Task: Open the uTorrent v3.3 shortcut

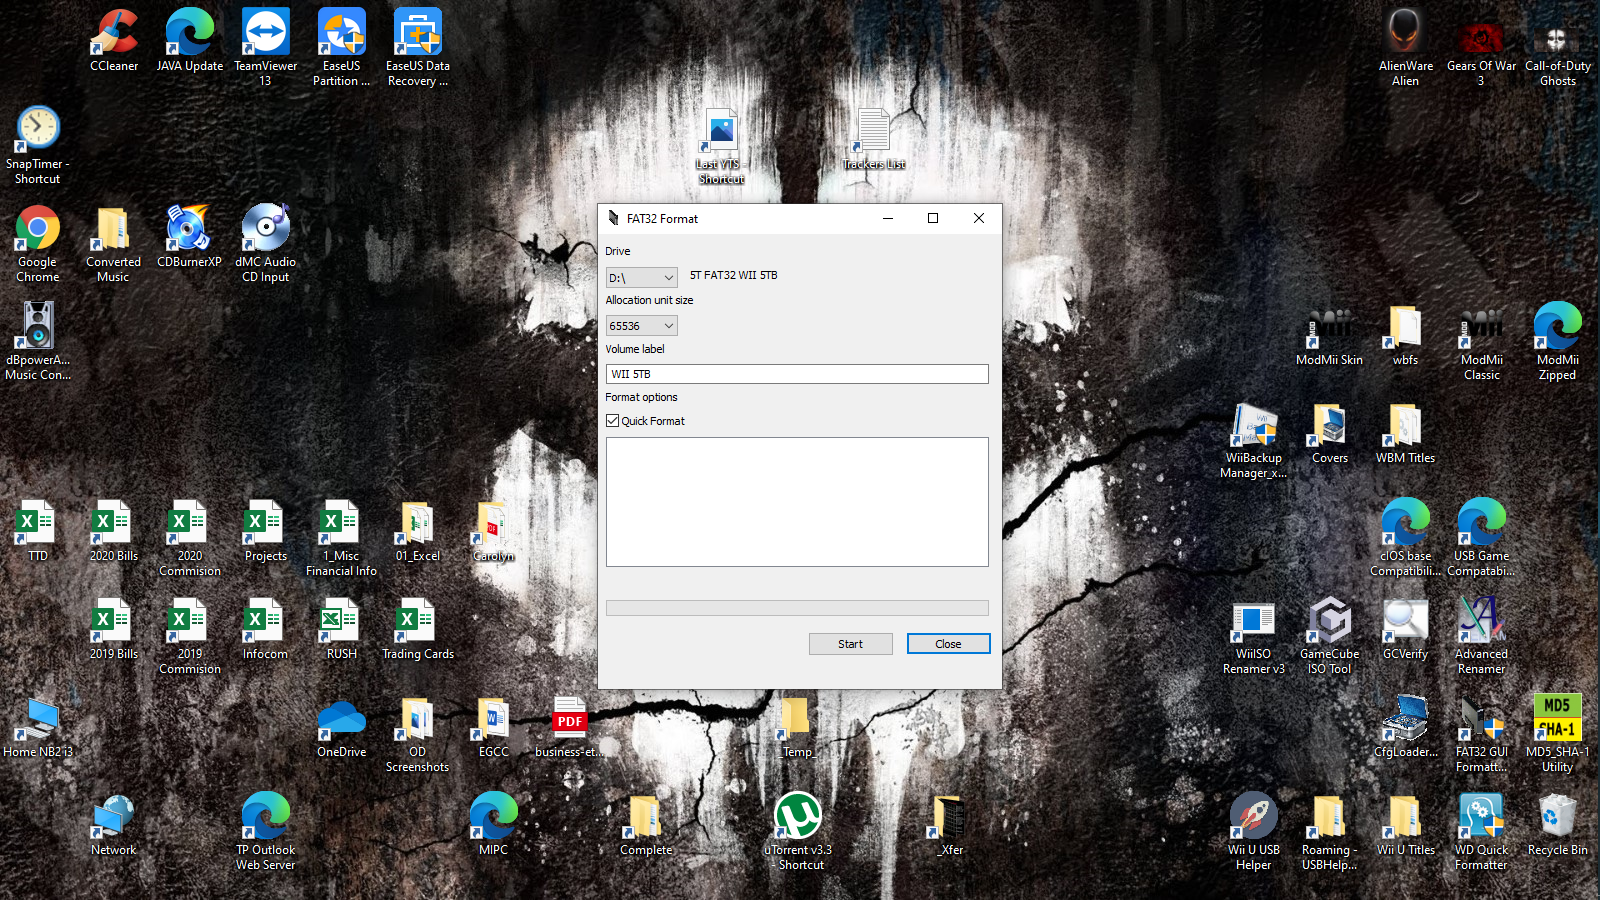Action: click(x=798, y=816)
